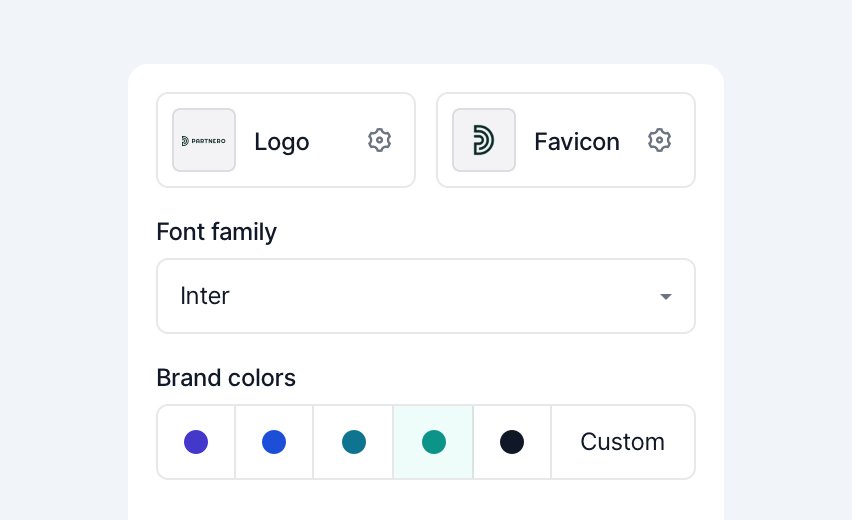This screenshot has height=520, width=852.
Task: Click the Partnero logo preview thumbnail
Action: click(x=204, y=140)
